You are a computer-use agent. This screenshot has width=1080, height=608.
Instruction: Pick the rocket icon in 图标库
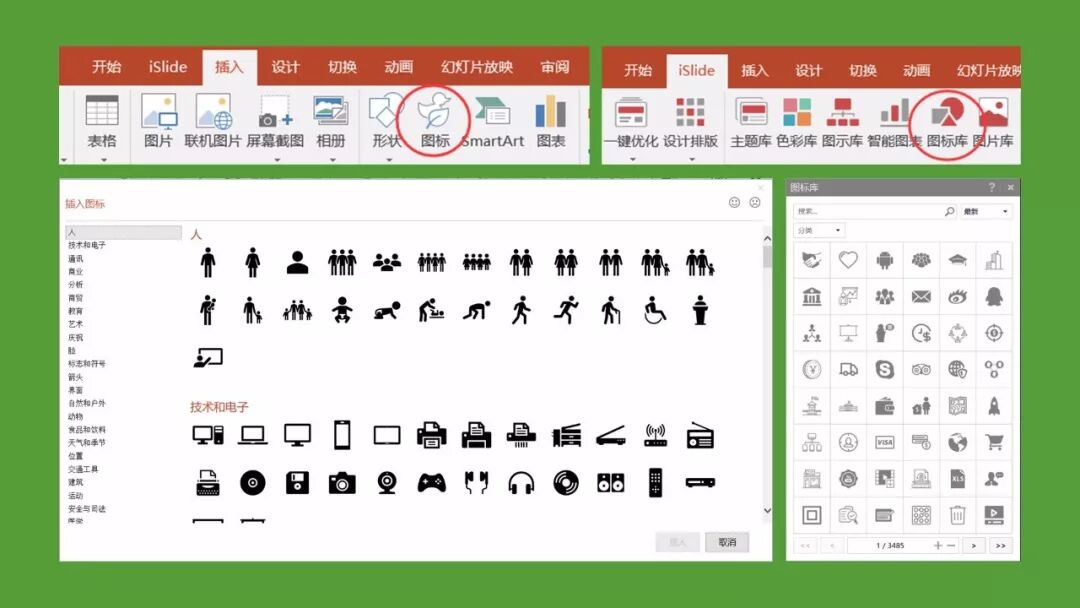click(994, 406)
